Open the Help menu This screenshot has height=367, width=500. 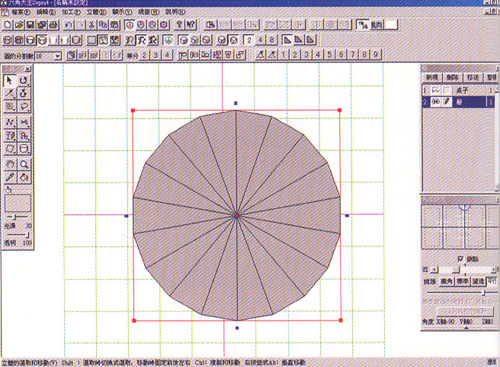175,12
